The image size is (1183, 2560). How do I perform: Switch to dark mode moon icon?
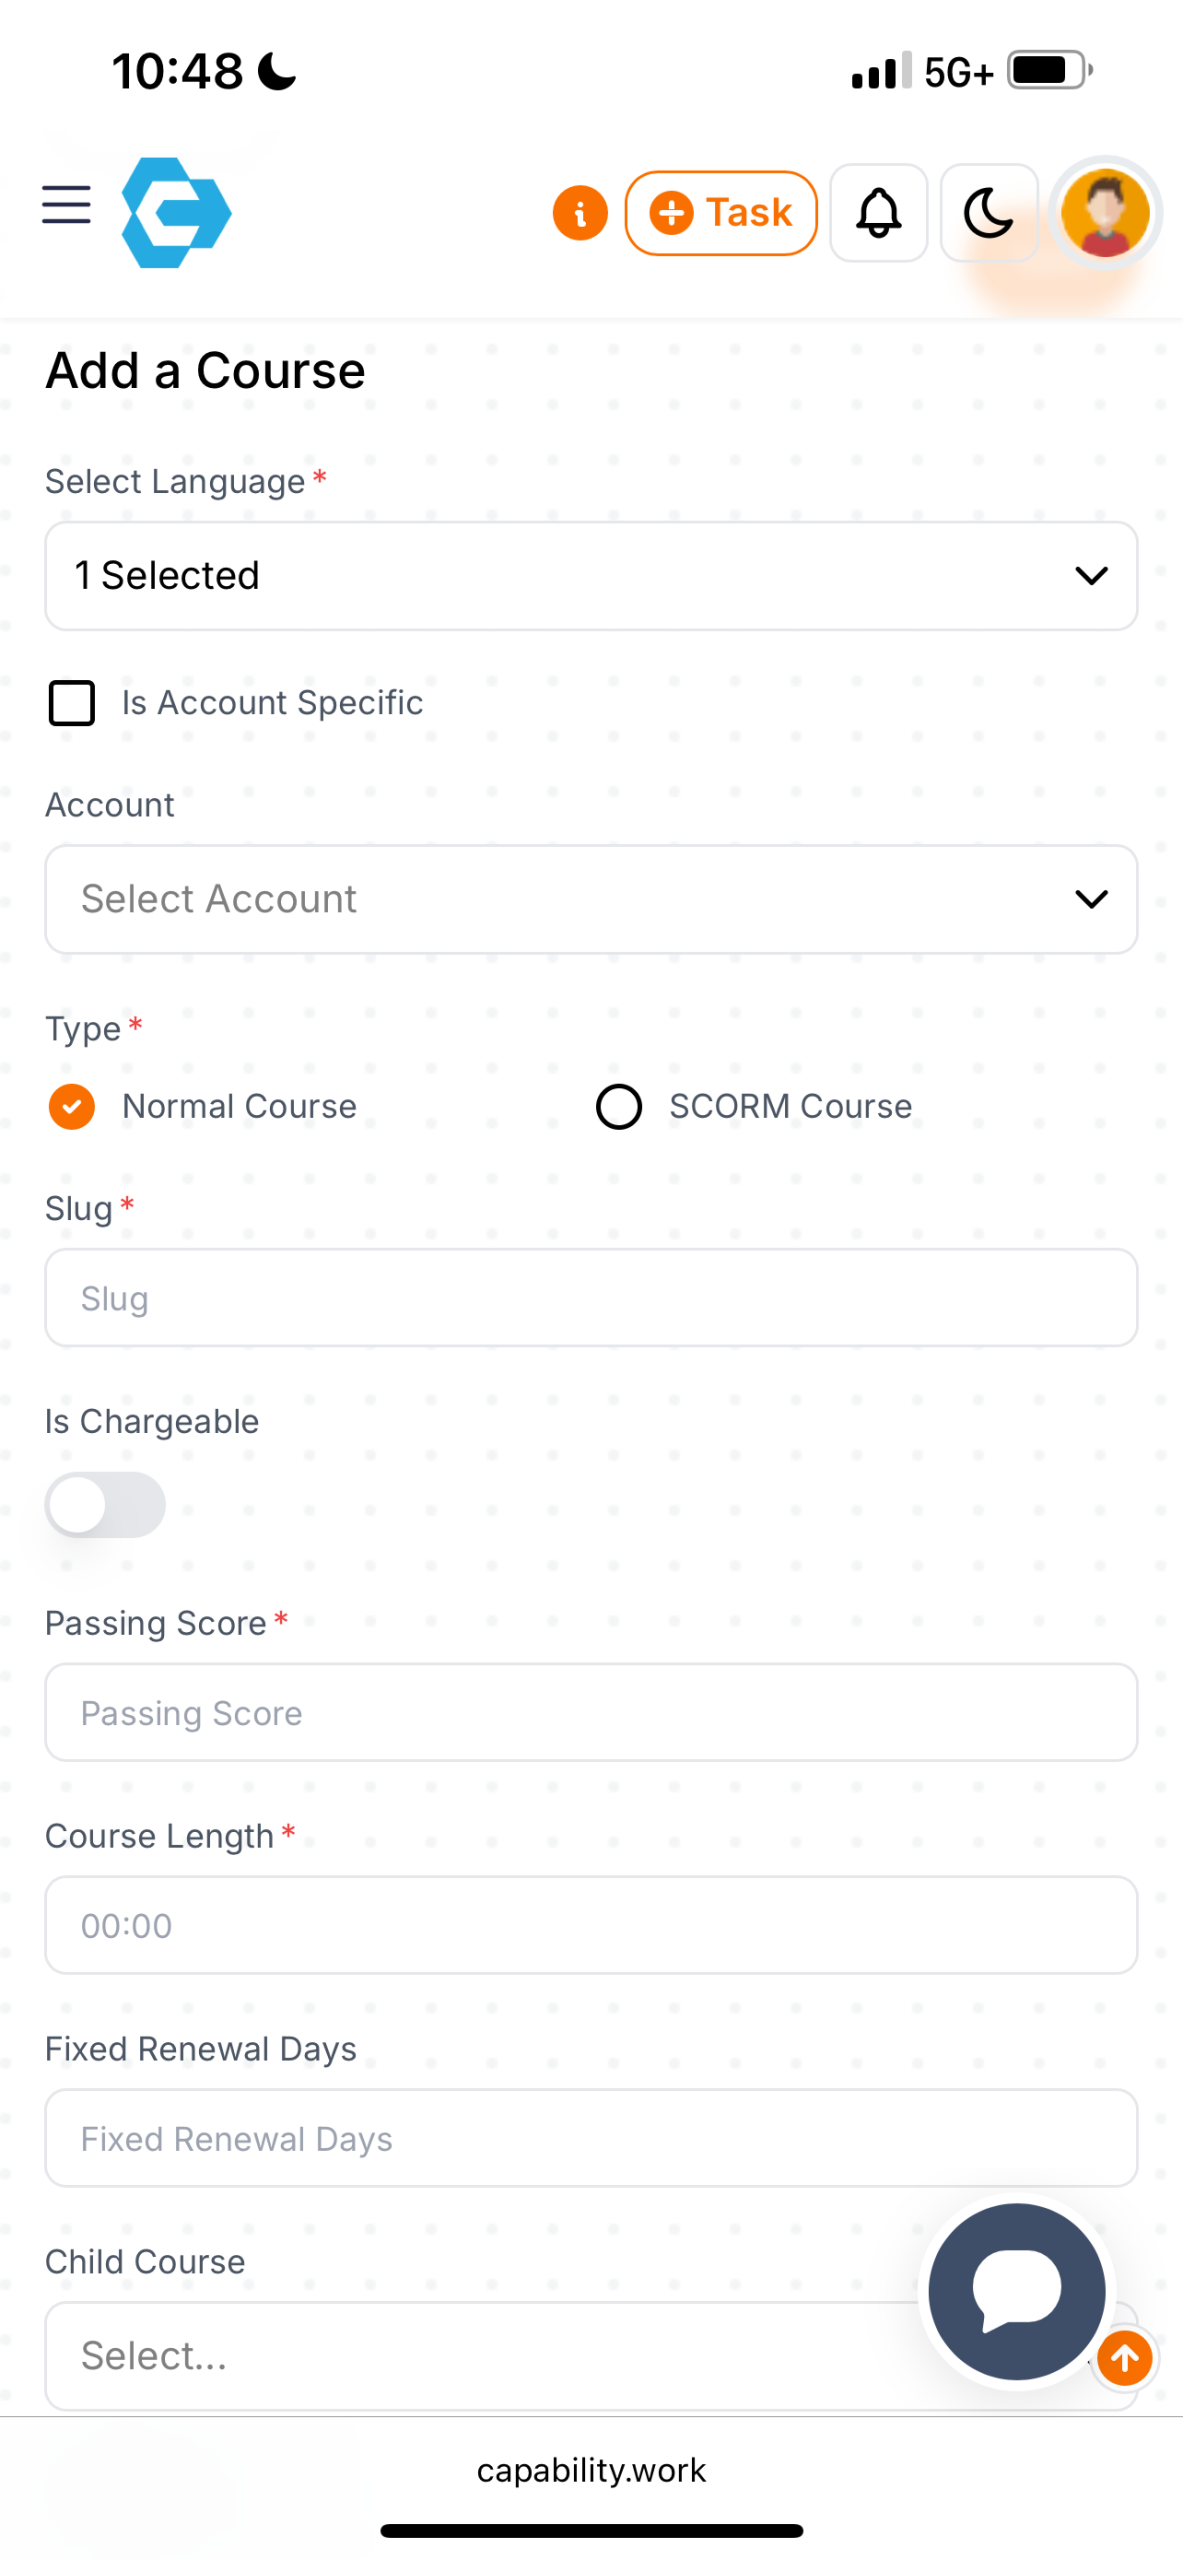(988, 213)
